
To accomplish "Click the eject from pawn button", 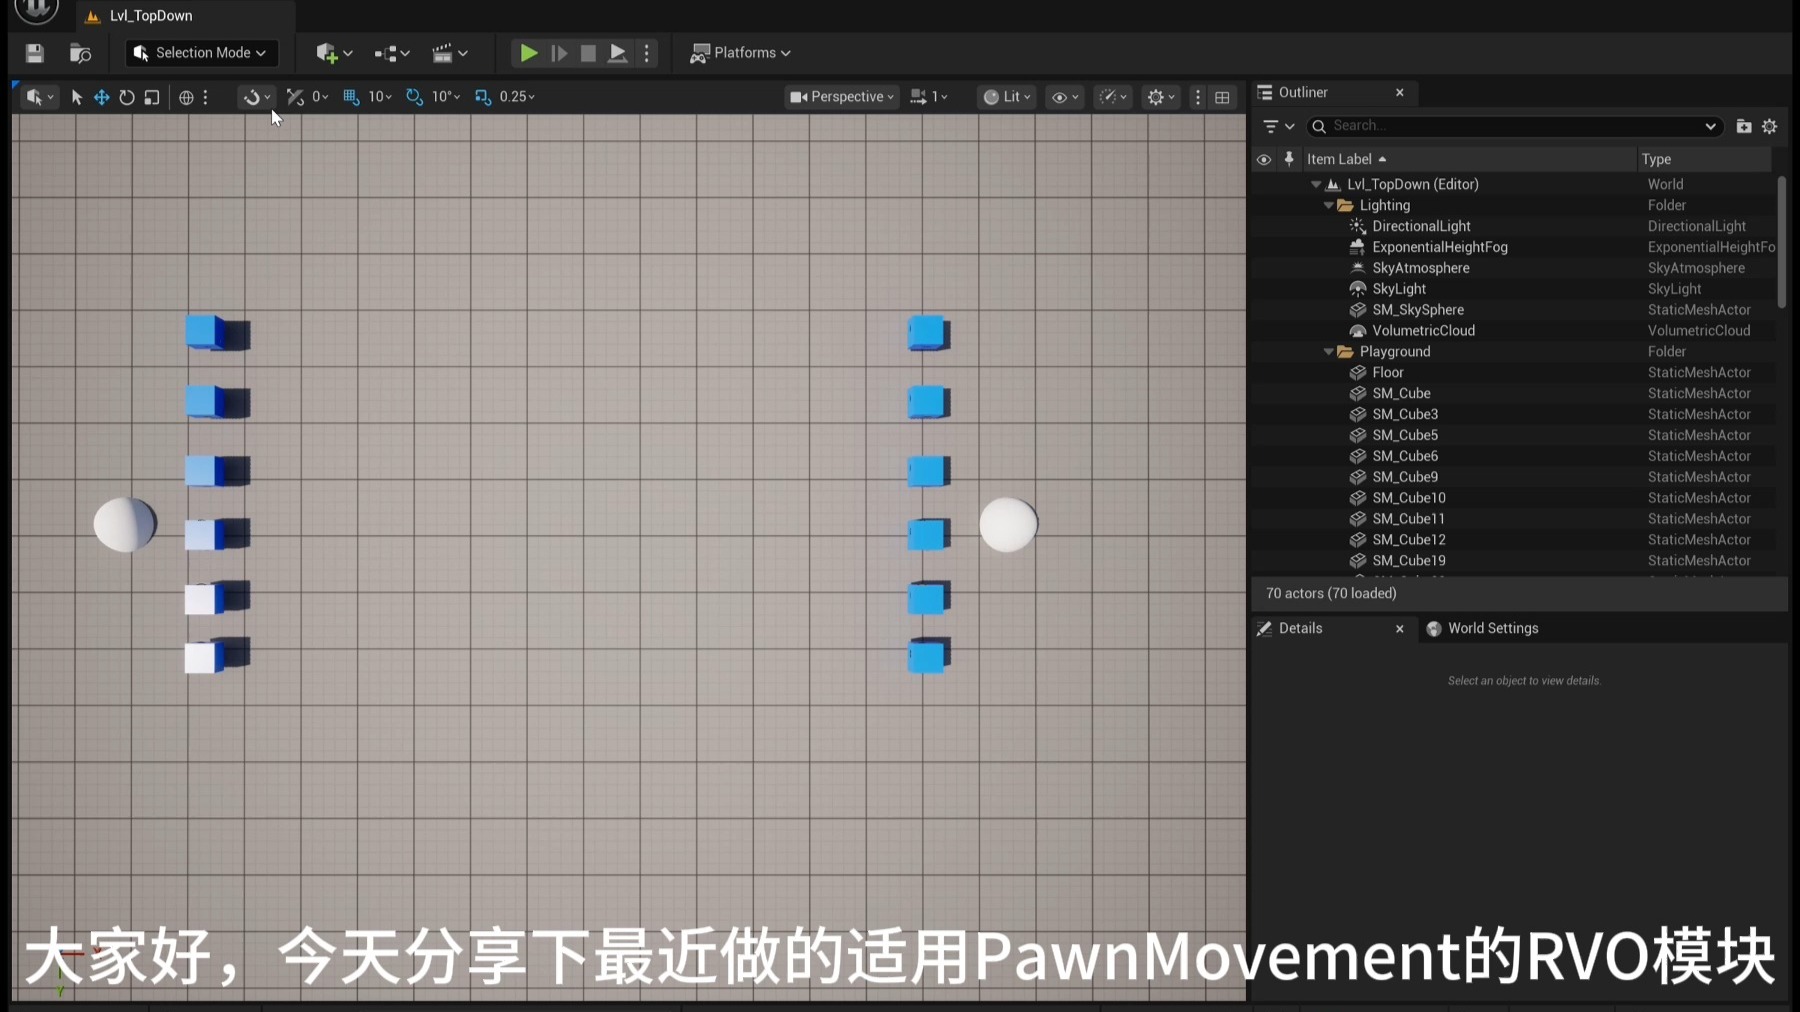I will 618,53.
